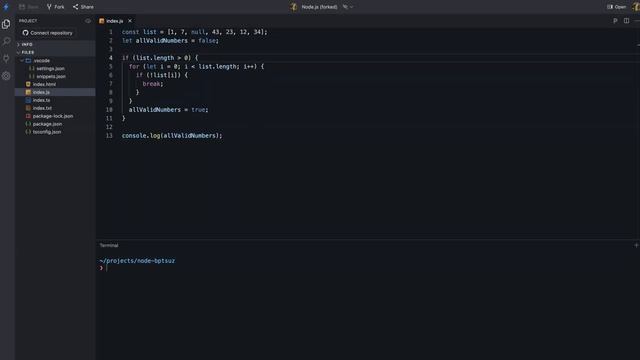Click the 'let allValidNumbers = false' line

click(x=170, y=40)
